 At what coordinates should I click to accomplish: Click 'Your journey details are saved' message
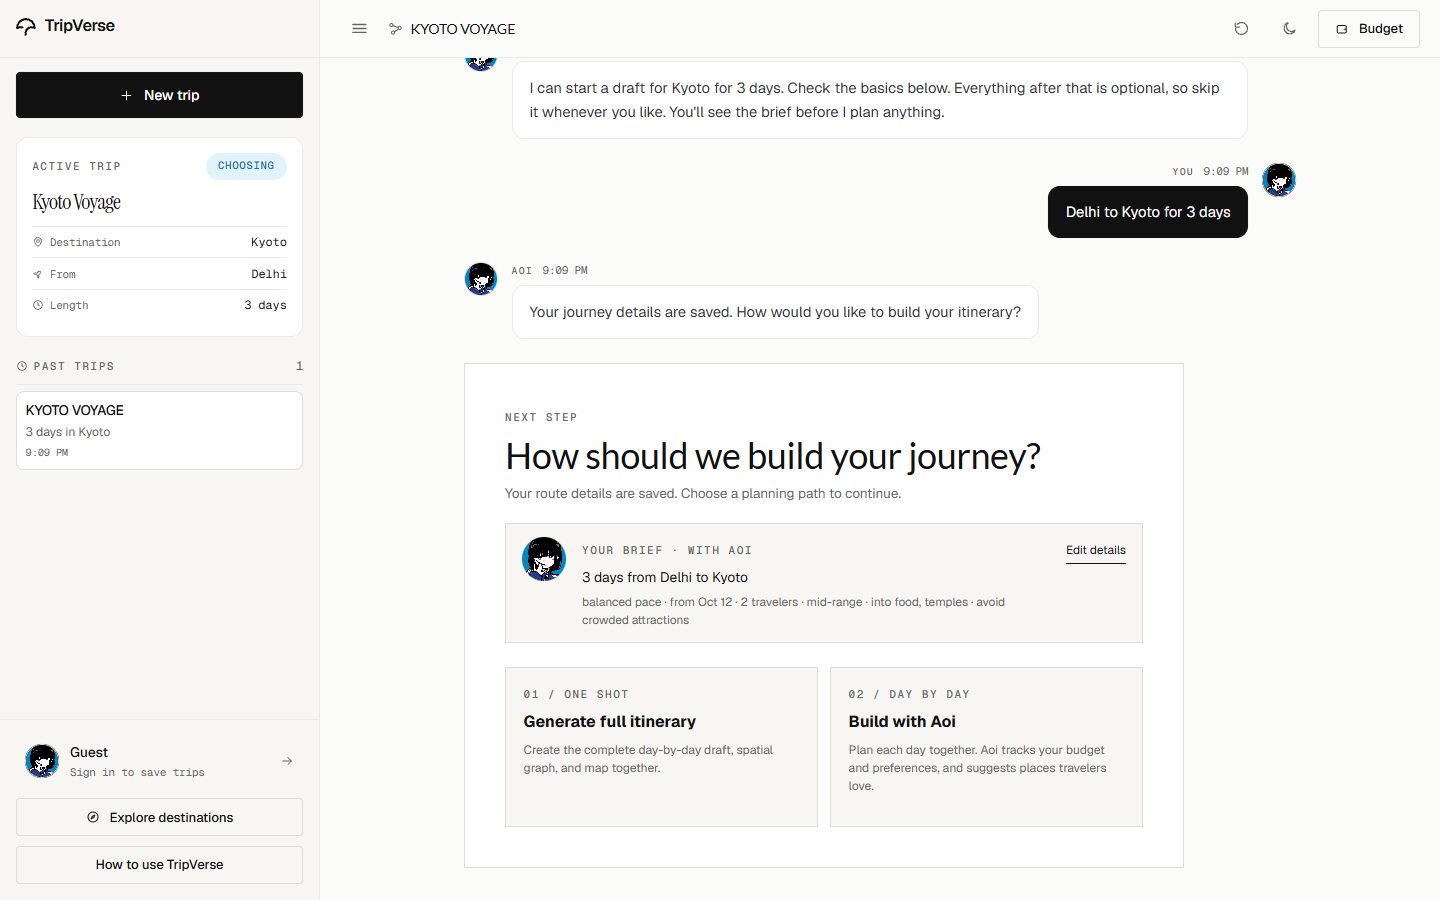click(775, 312)
